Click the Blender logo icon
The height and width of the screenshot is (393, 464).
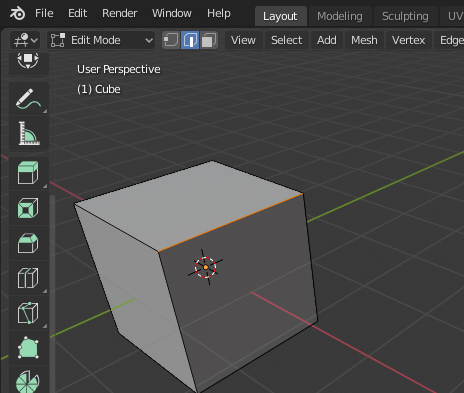pos(17,14)
